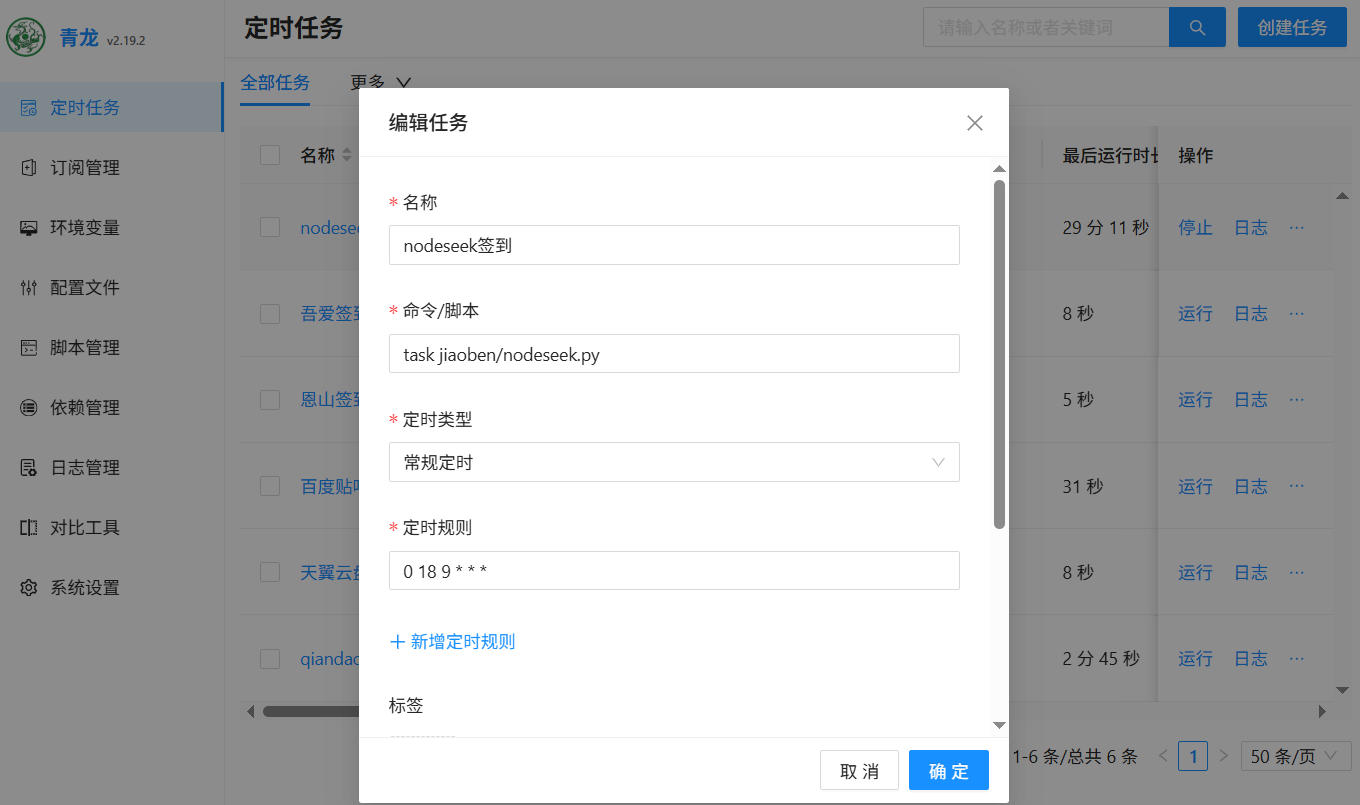Open the config file sliders icon

29,288
